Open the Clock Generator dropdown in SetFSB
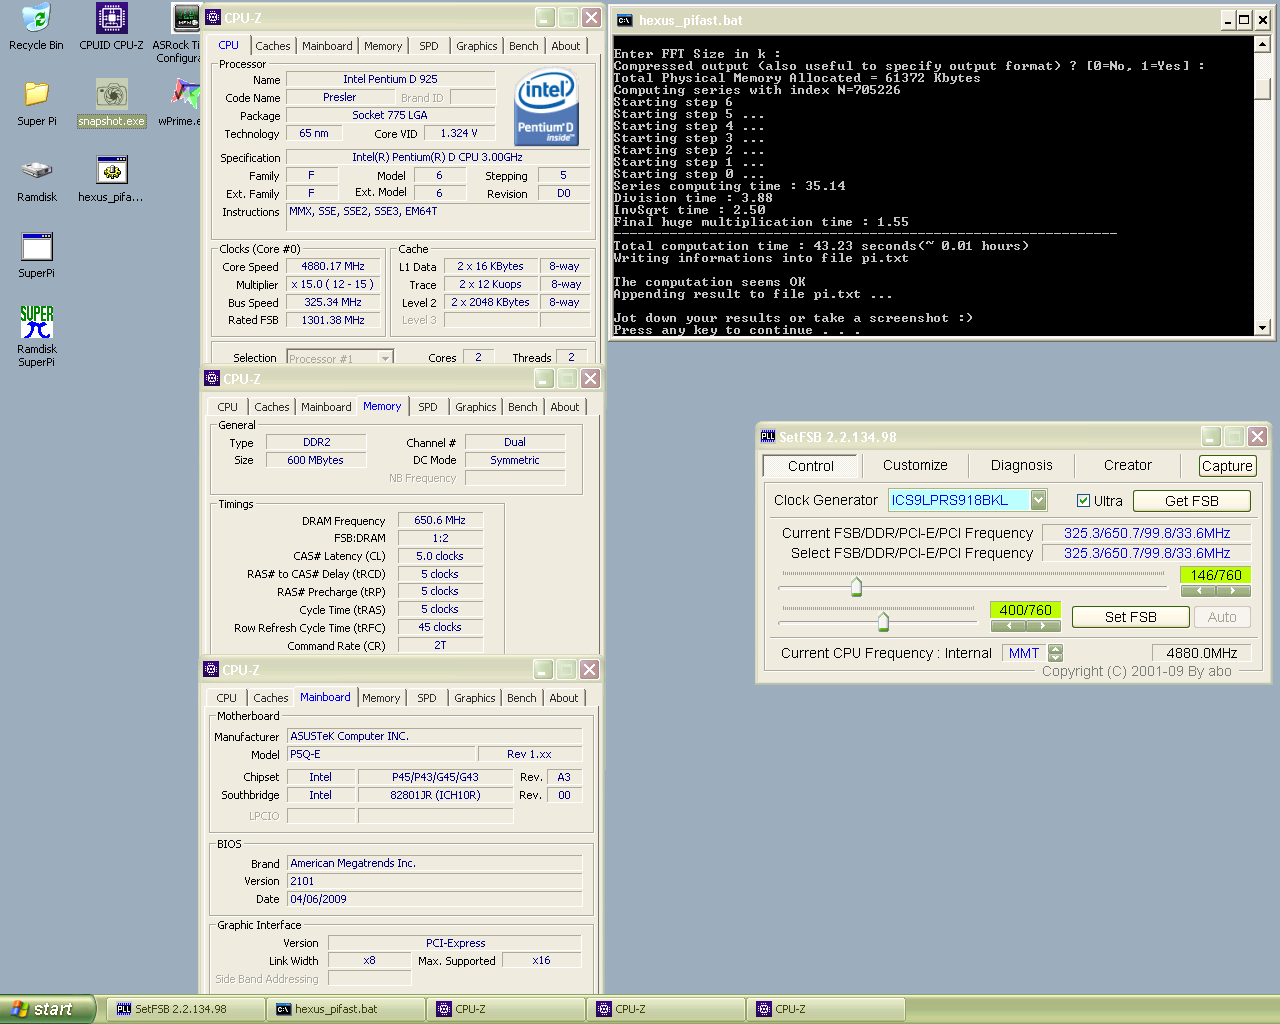Image resolution: width=1280 pixels, height=1024 pixels. [x=1038, y=500]
